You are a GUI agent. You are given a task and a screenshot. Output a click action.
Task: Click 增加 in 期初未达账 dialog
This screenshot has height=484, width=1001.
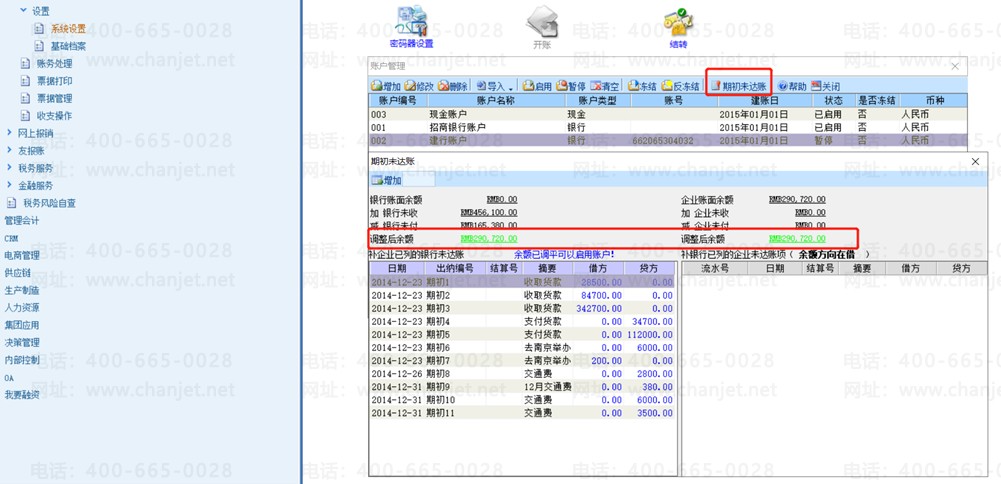(x=387, y=181)
